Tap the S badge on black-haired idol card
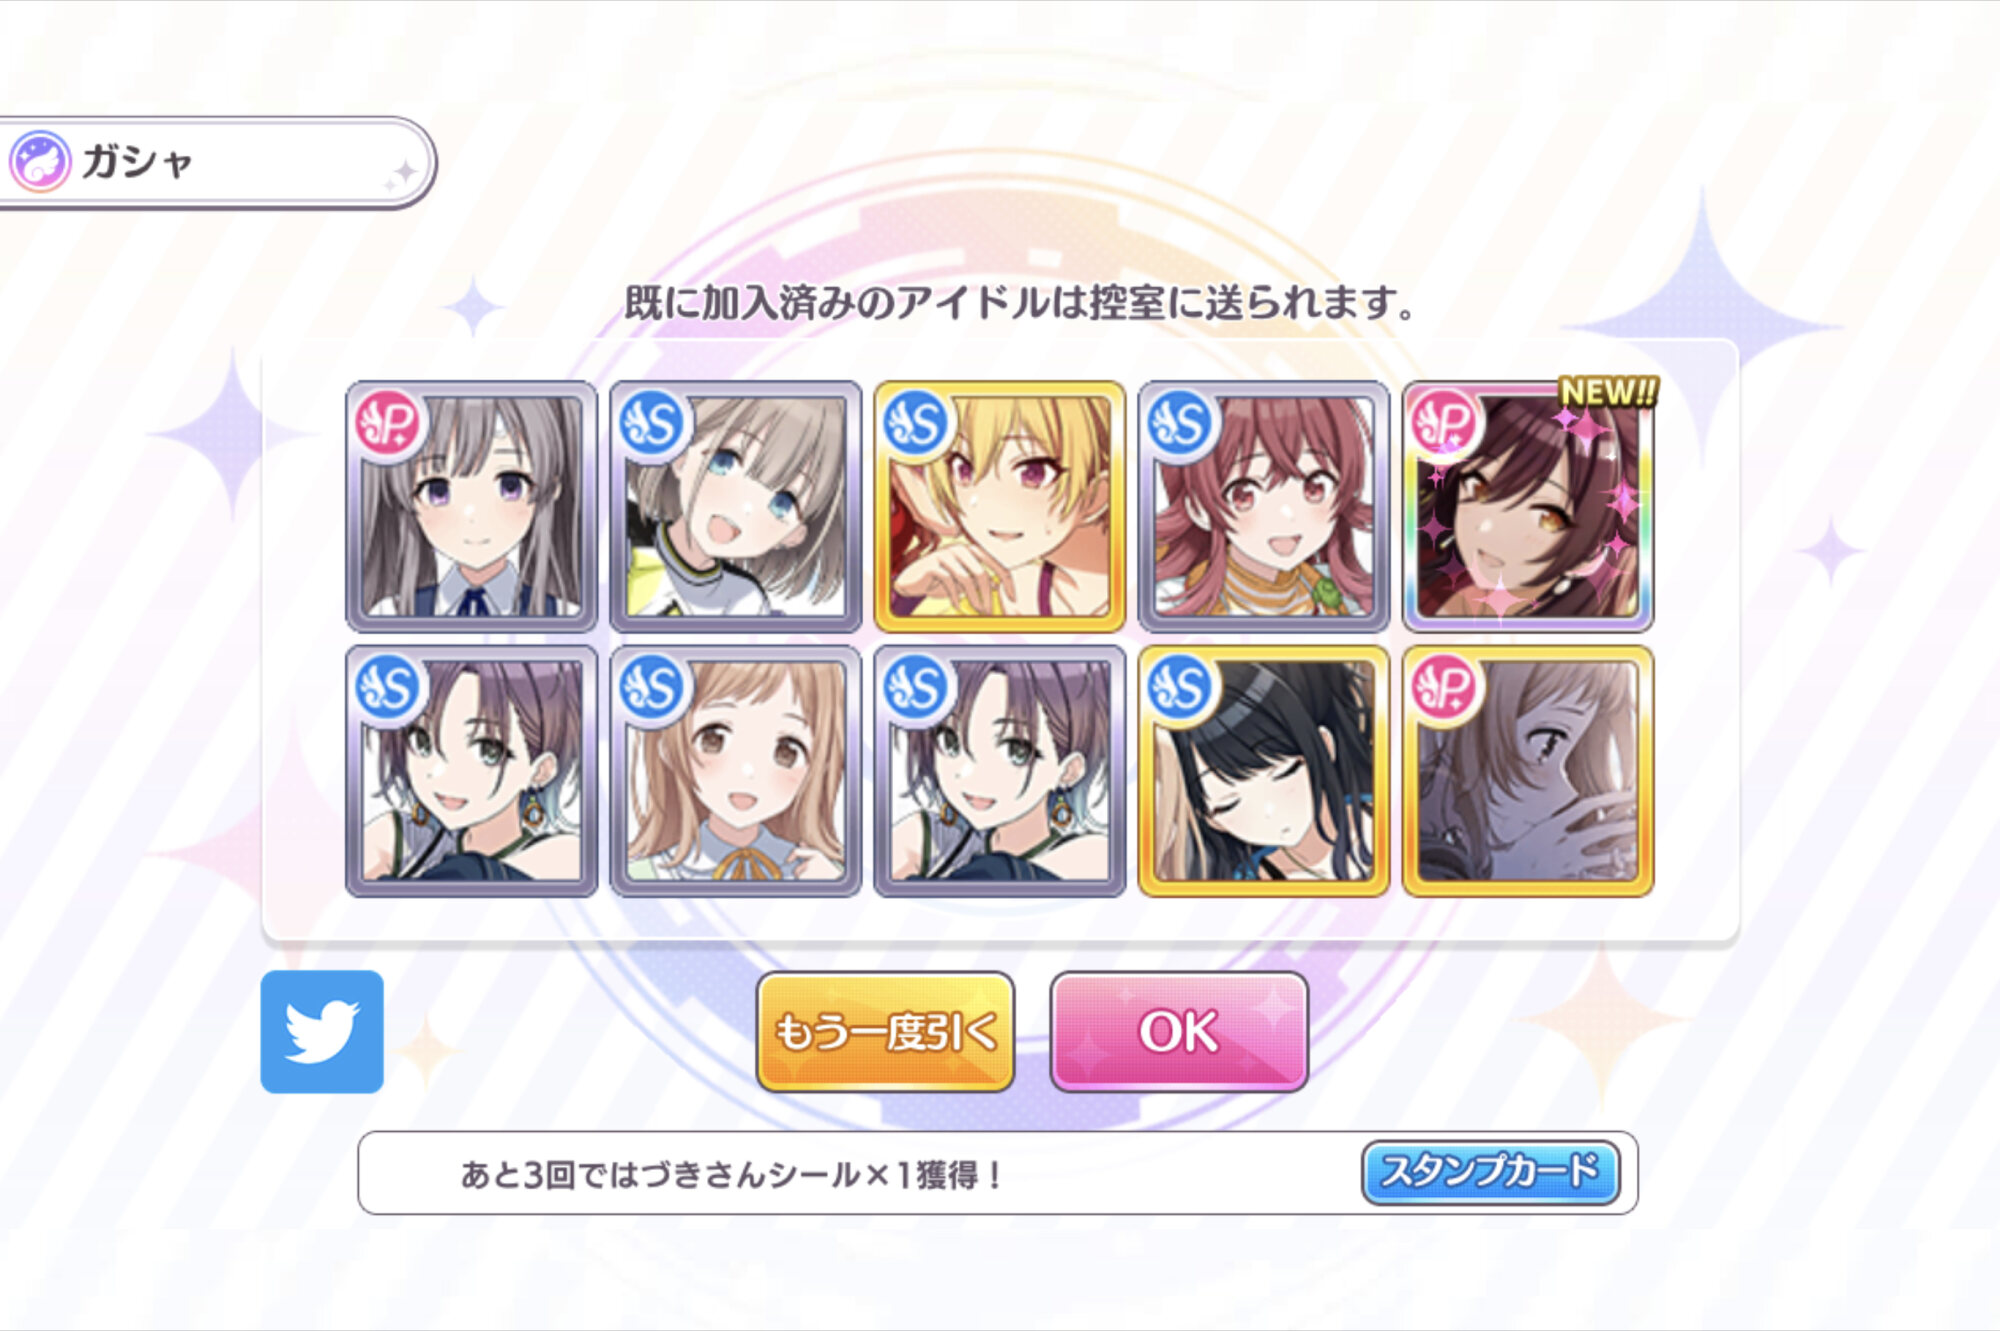The image size is (2000, 1331). point(1179,687)
